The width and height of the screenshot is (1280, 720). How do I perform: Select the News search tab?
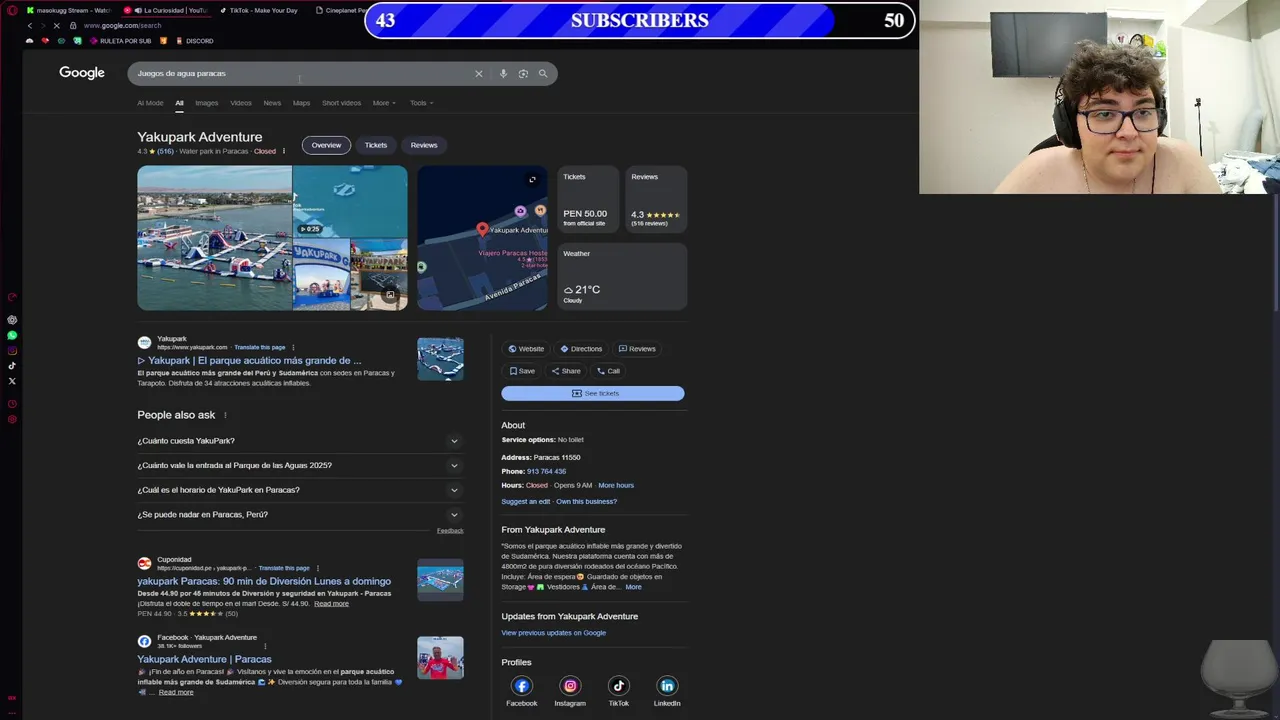[272, 103]
